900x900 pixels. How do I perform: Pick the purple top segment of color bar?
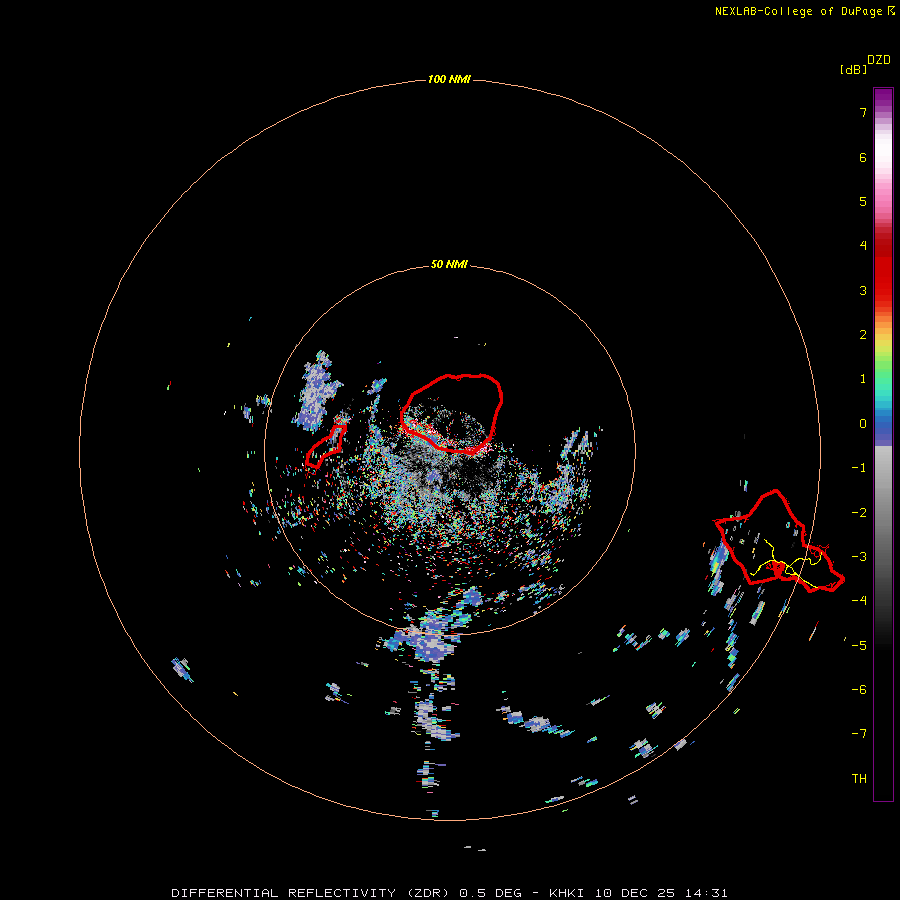point(883,98)
